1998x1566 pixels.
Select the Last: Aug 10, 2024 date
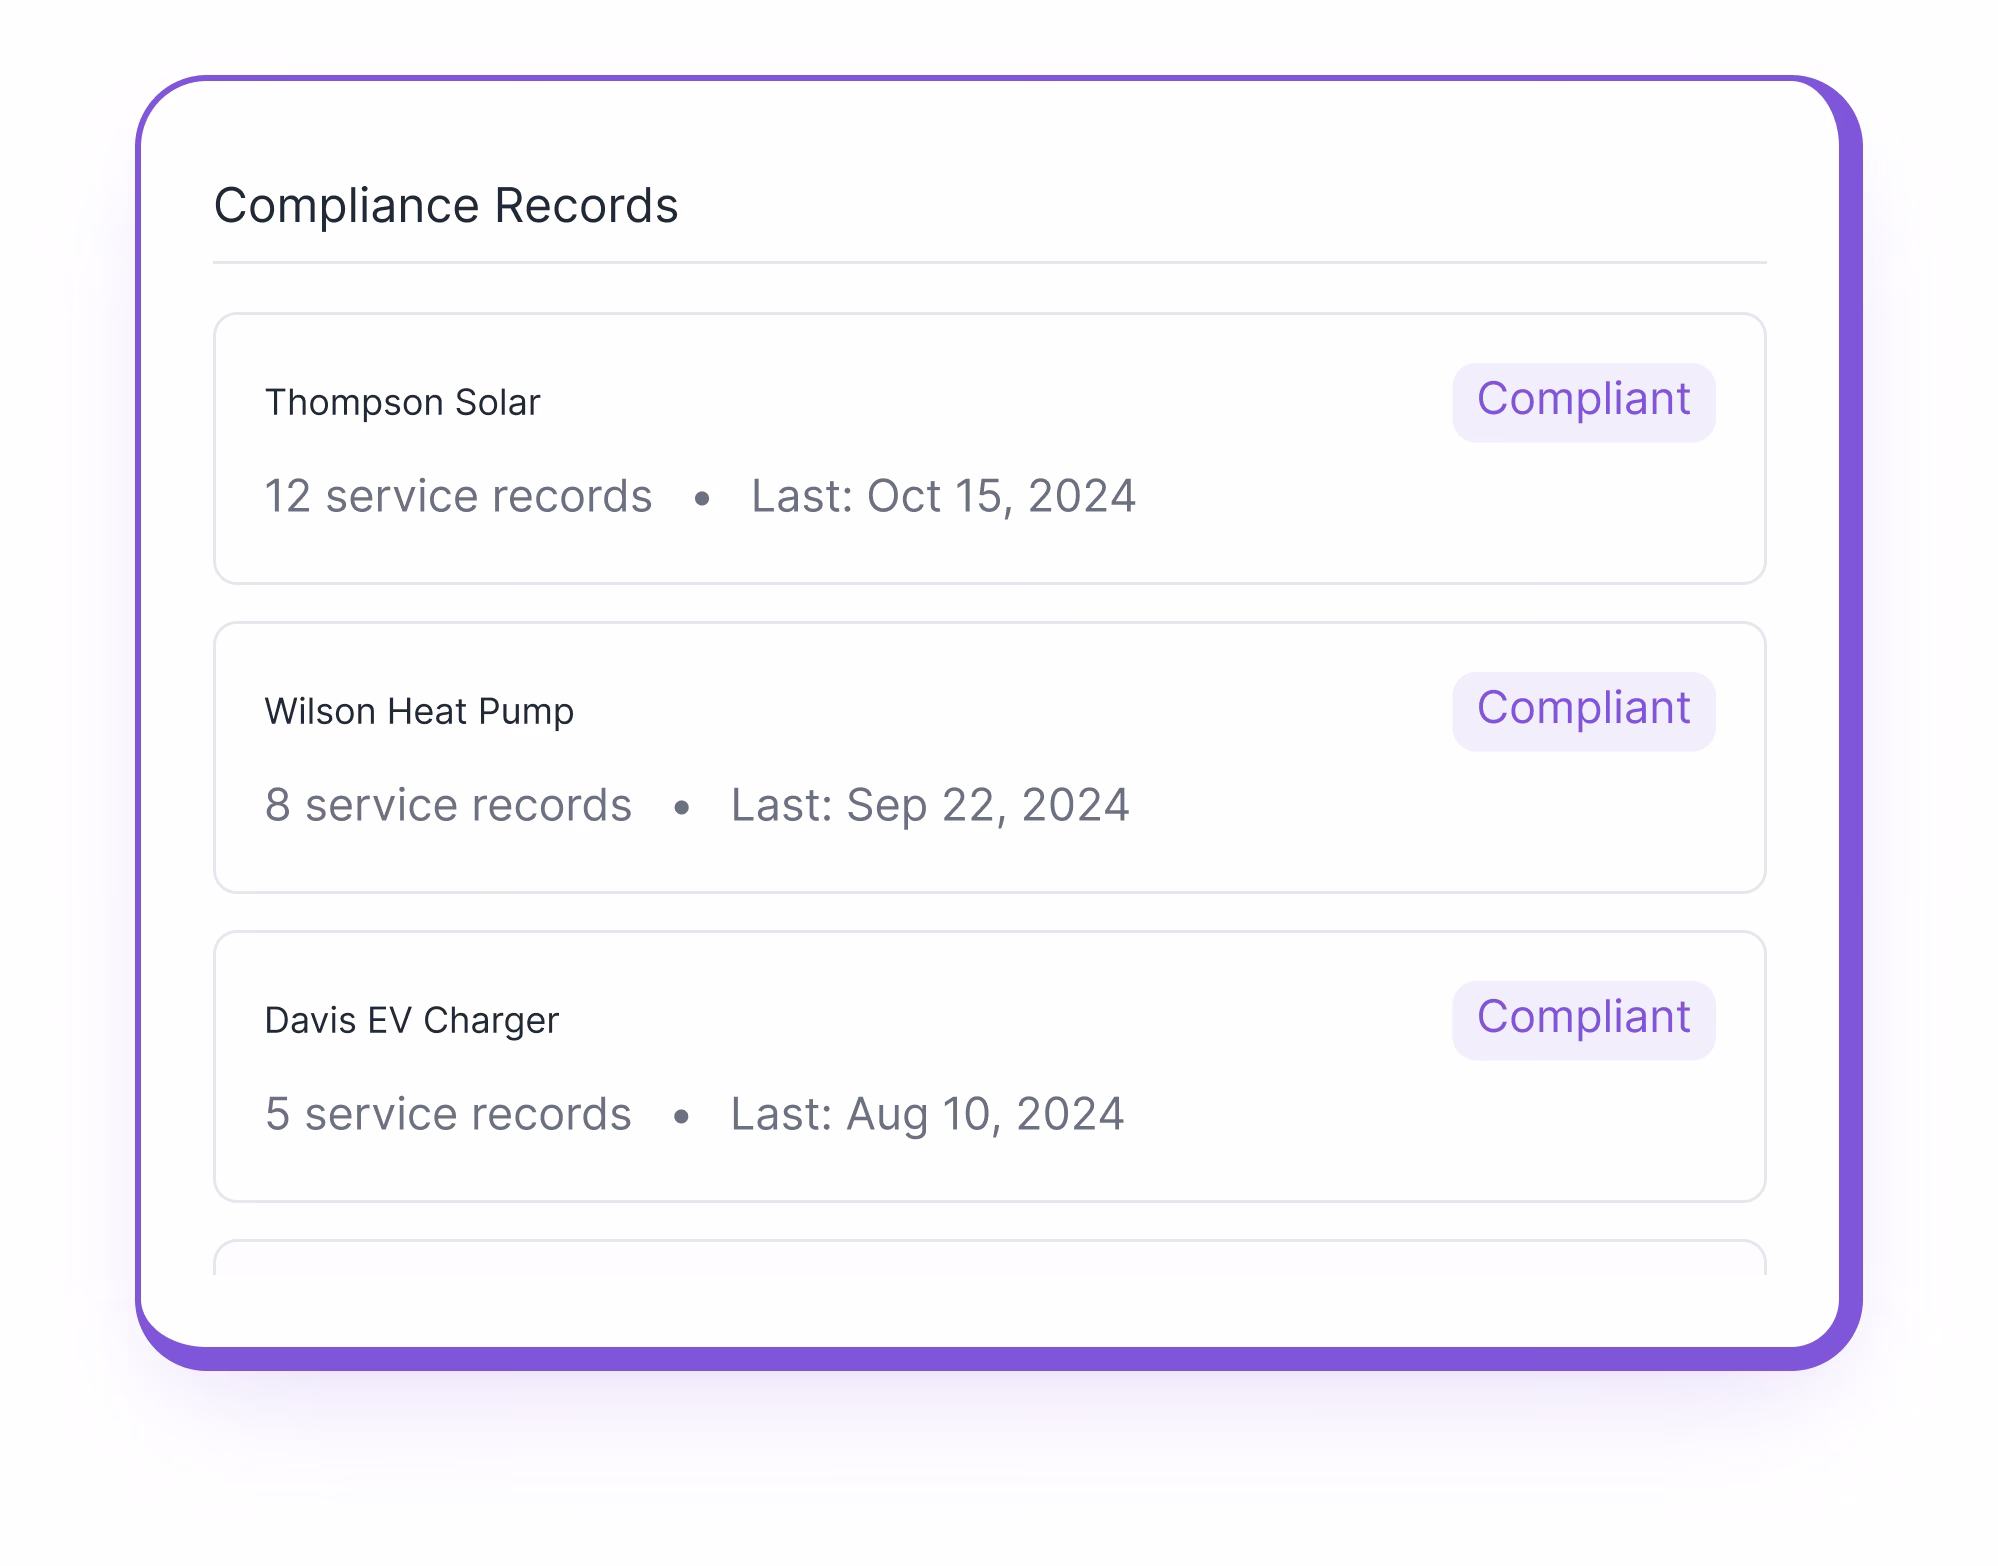(x=926, y=1114)
